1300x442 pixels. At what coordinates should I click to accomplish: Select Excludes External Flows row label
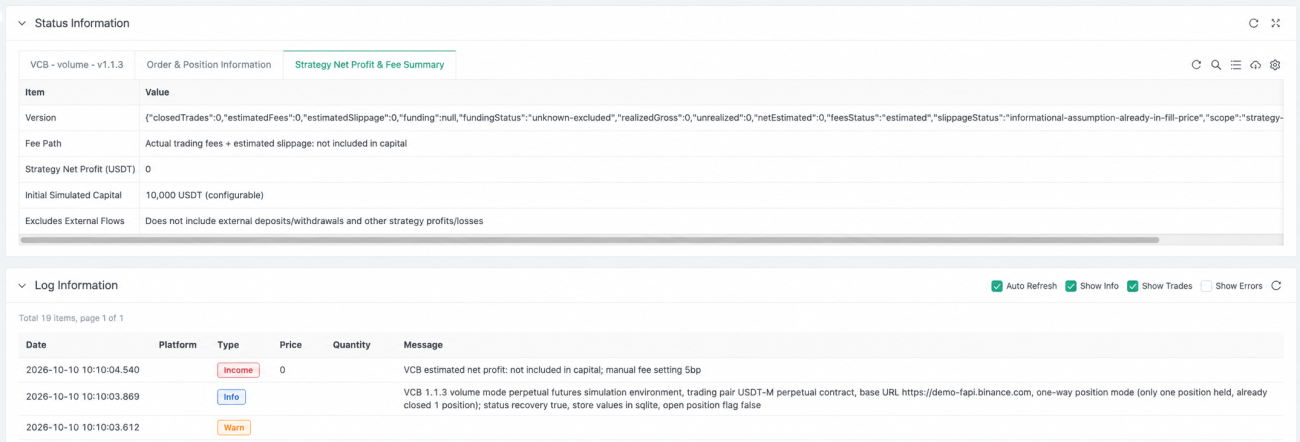pyautogui.click(x=73, y=221)
